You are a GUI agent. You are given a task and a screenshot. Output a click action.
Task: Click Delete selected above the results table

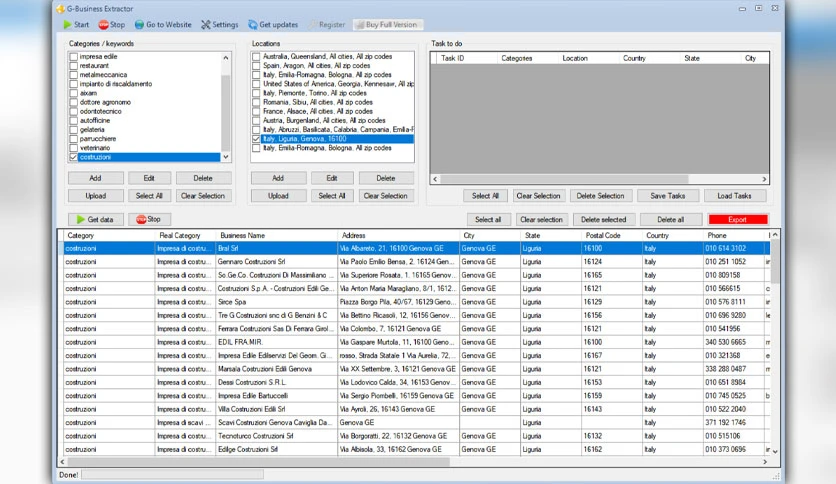coord(604,219)
